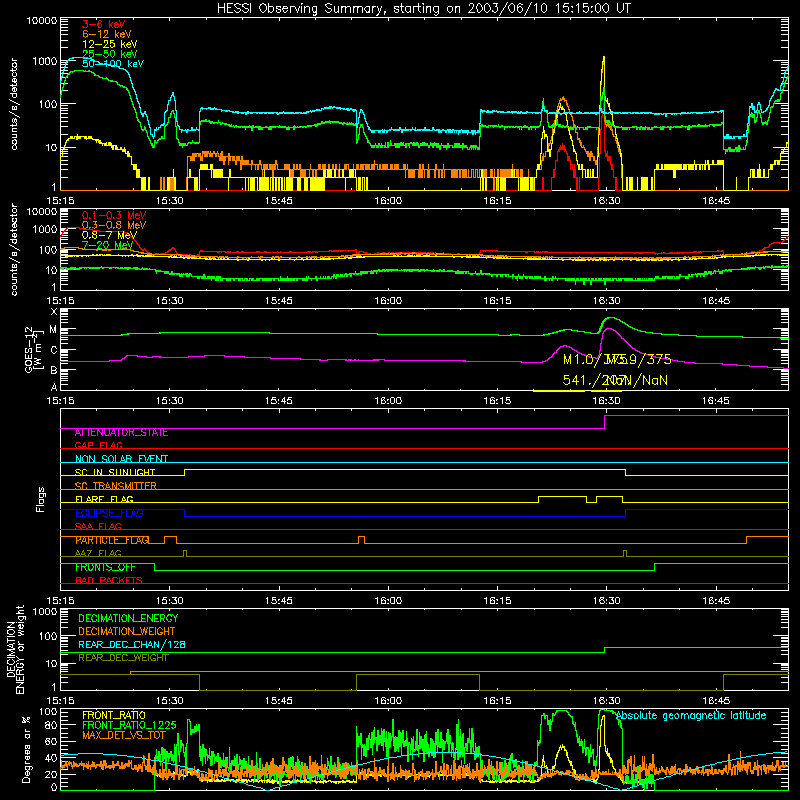Click the DECIMATION_WEIGHT legend label
The height and width of the screenshot is (800, 800).
(x=127, y=631)
